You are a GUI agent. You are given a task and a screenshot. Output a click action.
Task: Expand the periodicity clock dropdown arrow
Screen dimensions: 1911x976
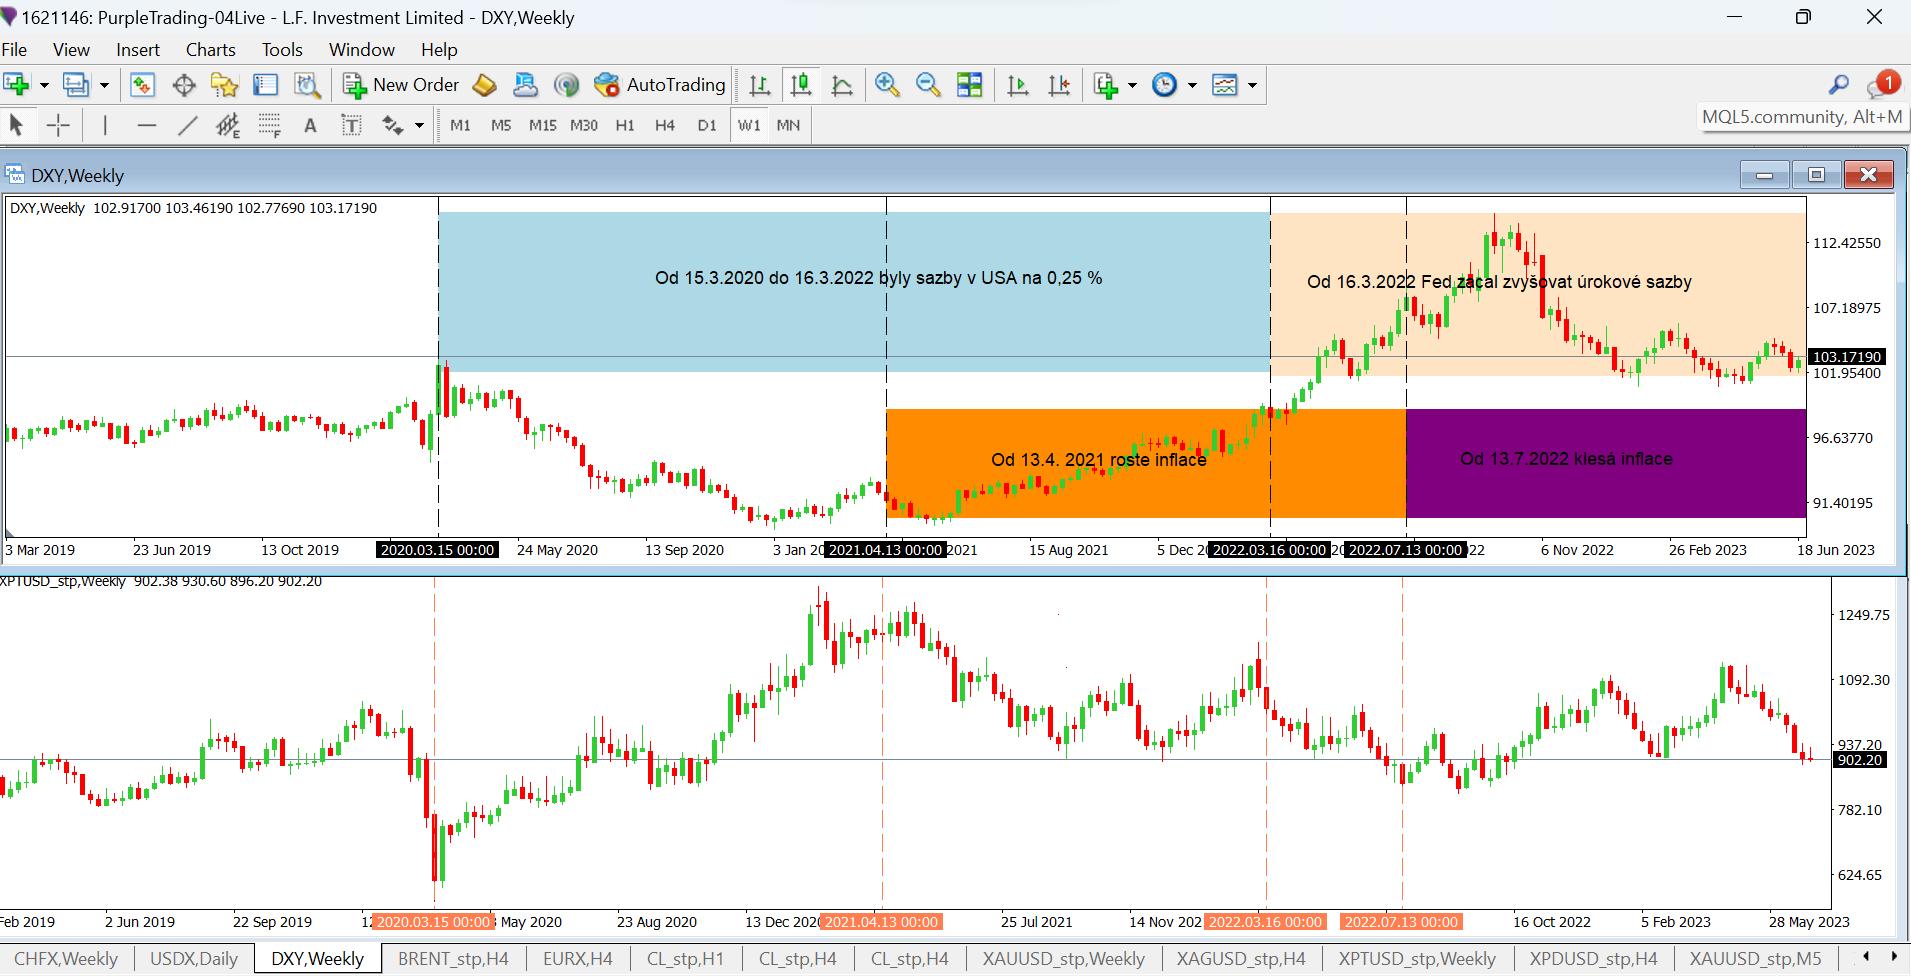[x=1192, y=85]
